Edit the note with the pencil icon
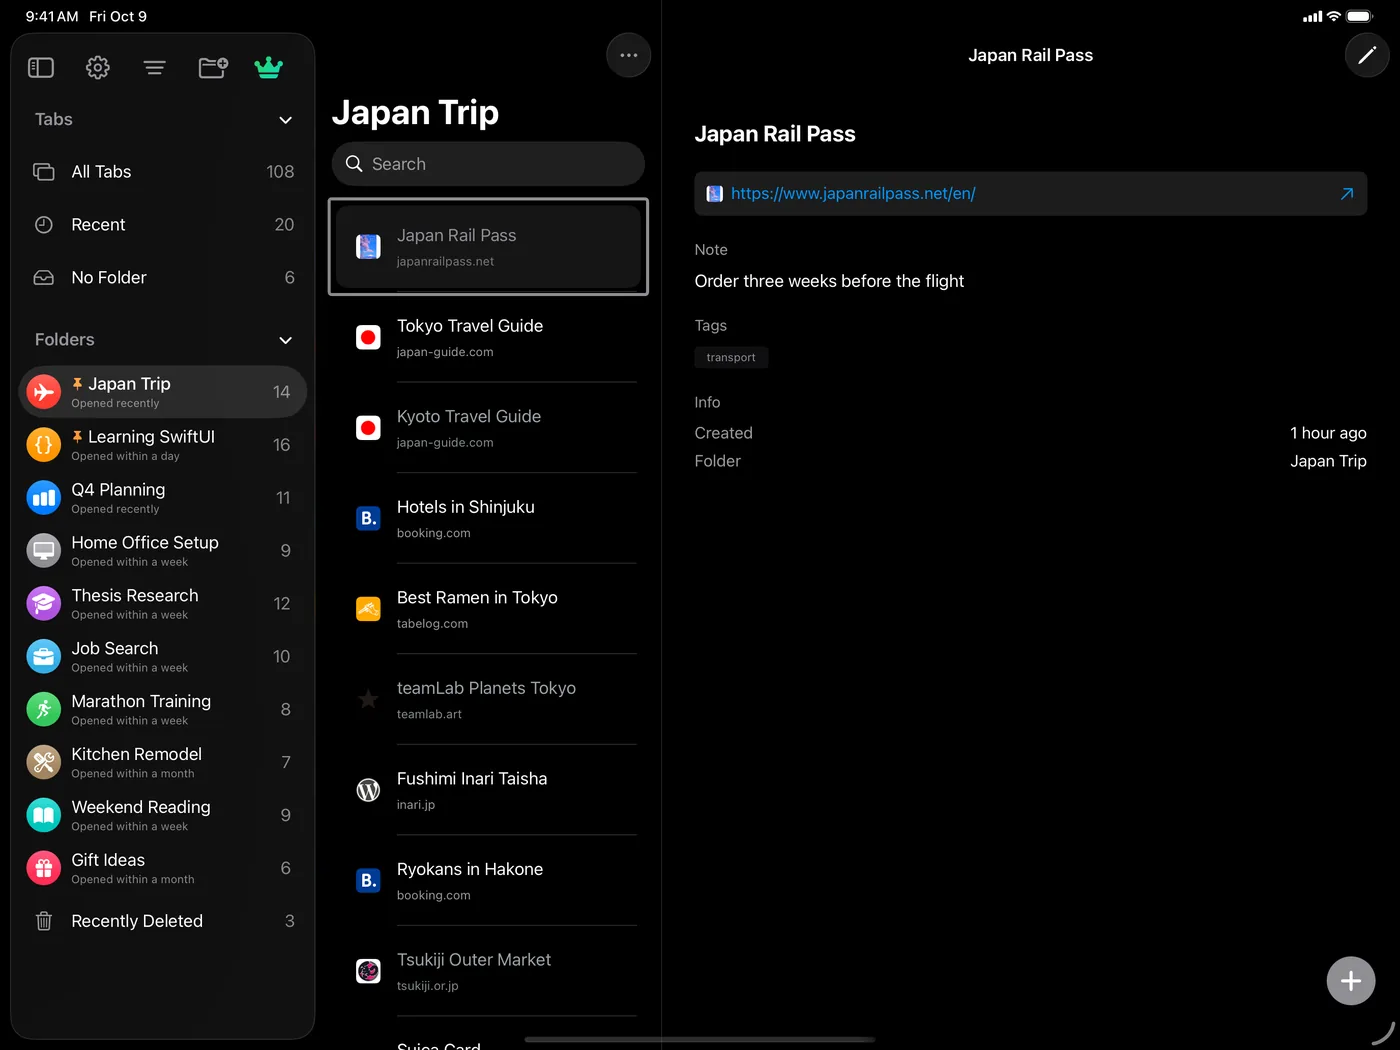 [1367, 55]
